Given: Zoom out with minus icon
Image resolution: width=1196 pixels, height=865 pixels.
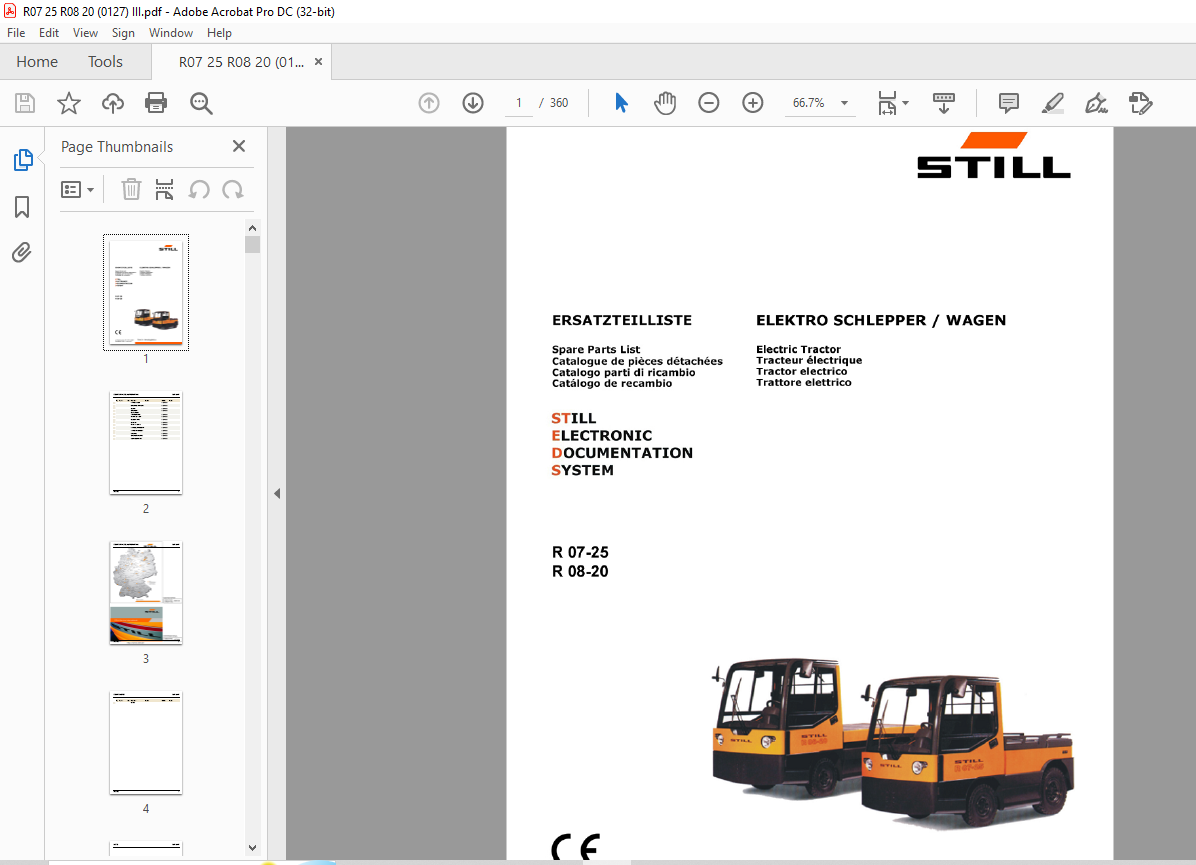Looking at the screenshot, I should pos(709,103).
